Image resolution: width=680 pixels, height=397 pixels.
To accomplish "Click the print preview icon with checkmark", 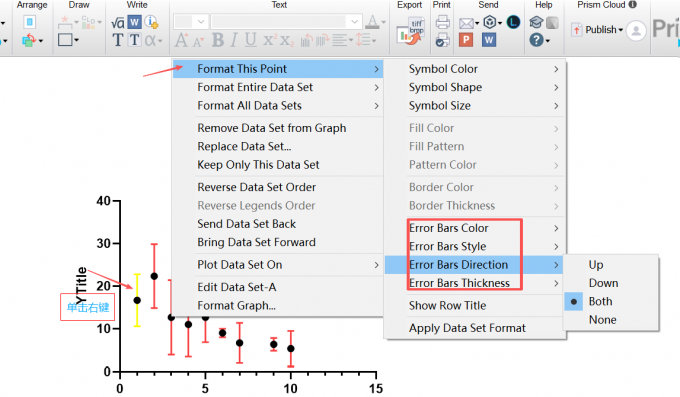I will click(442, 40).
